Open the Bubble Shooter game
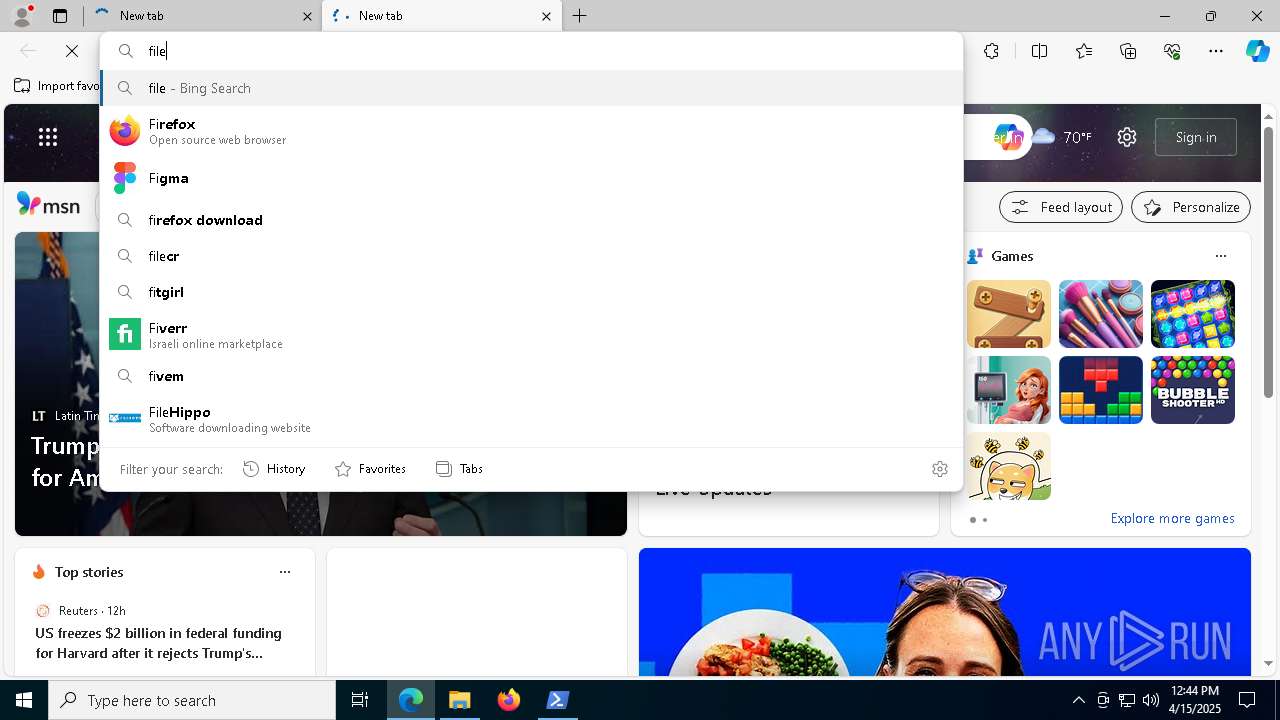1280x720 pixels. pyautogui.click(x=1193, y=390)
